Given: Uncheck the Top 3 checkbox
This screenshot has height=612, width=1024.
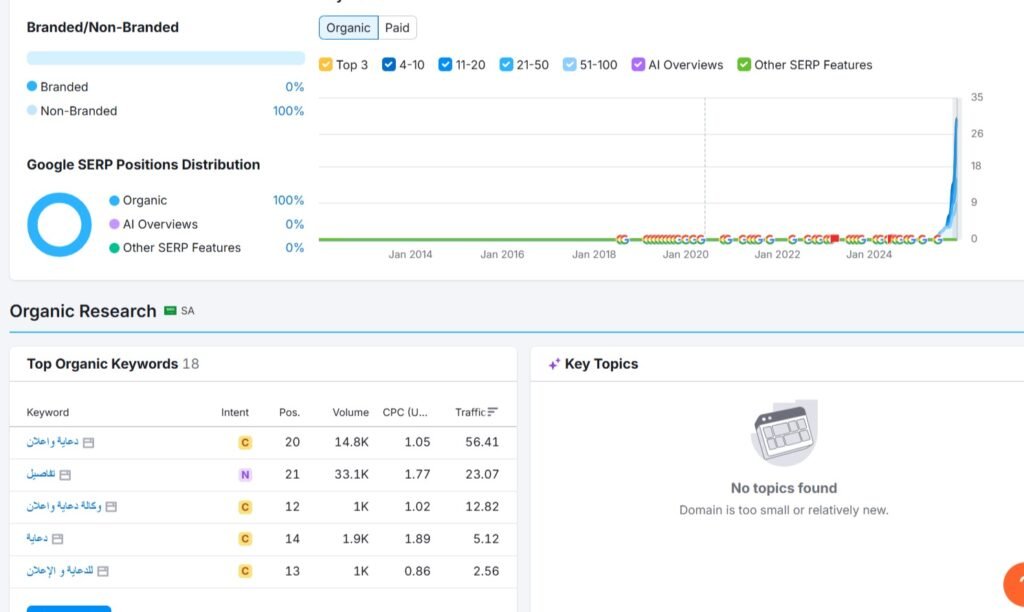Looking at the screenshot, I should tap(325, 65).
